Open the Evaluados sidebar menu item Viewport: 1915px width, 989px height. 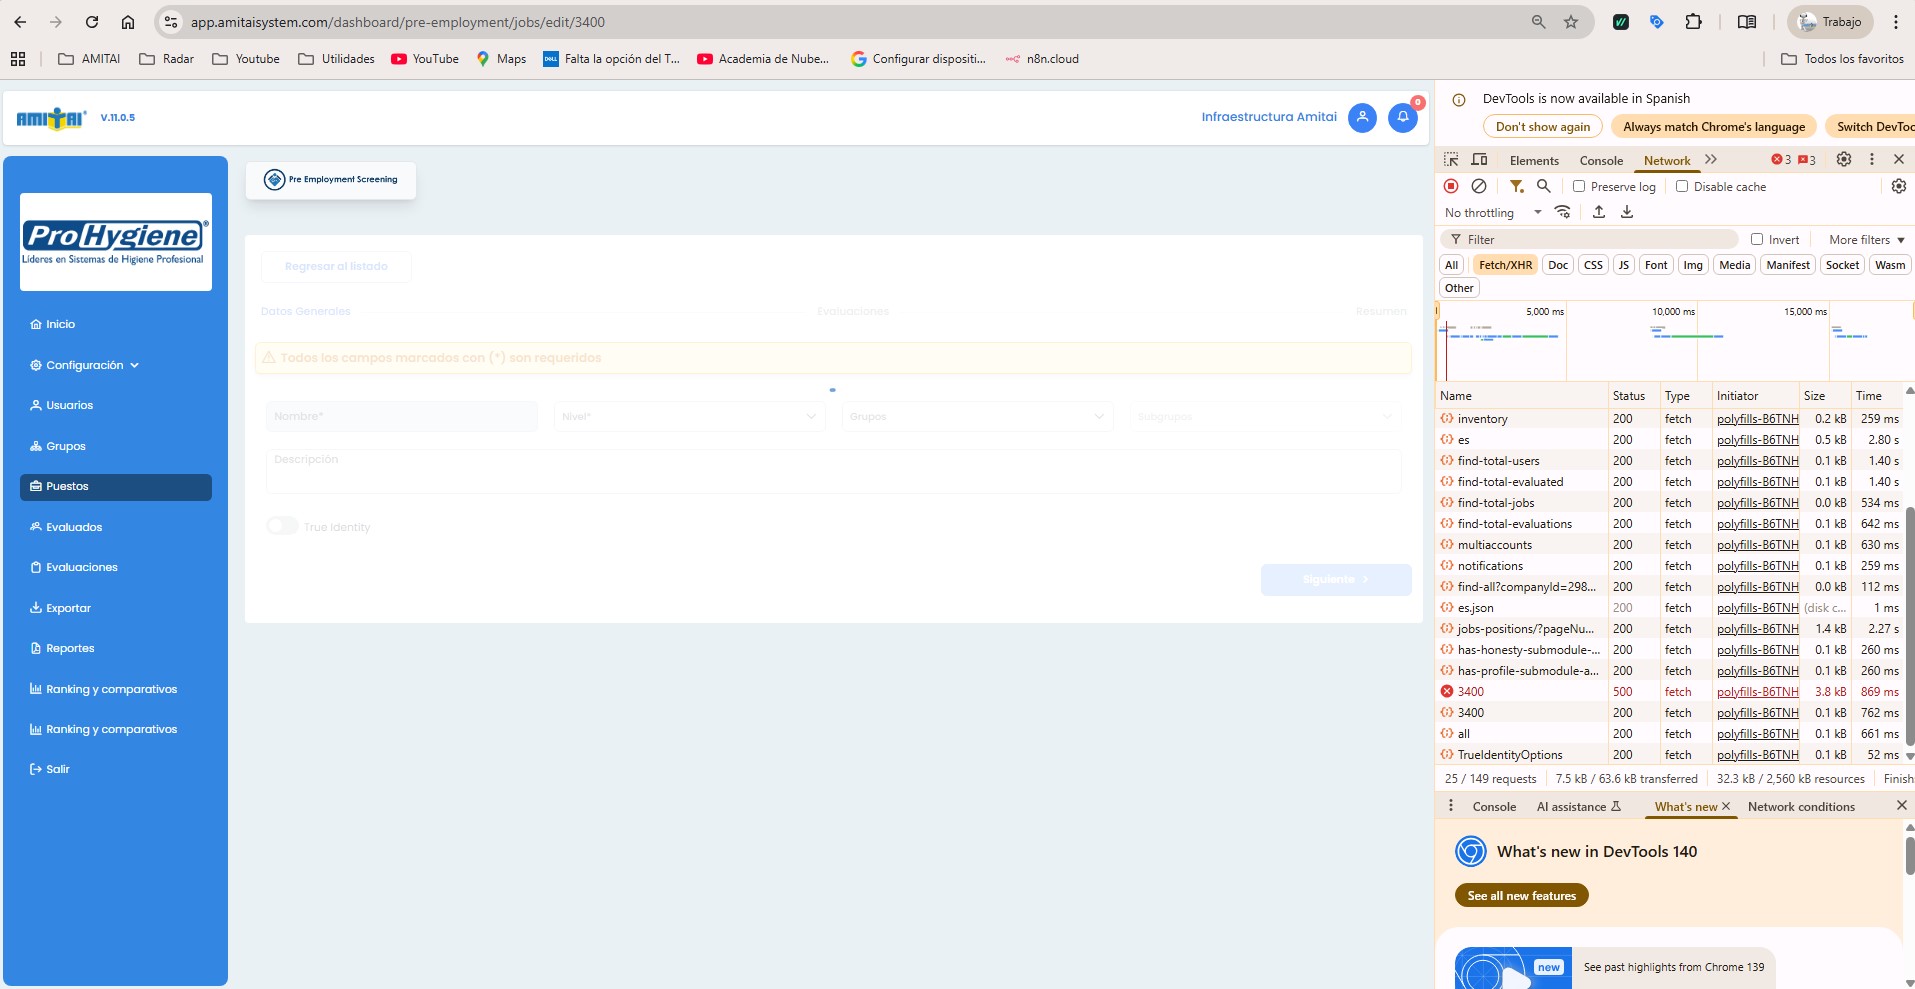(74, 527)
